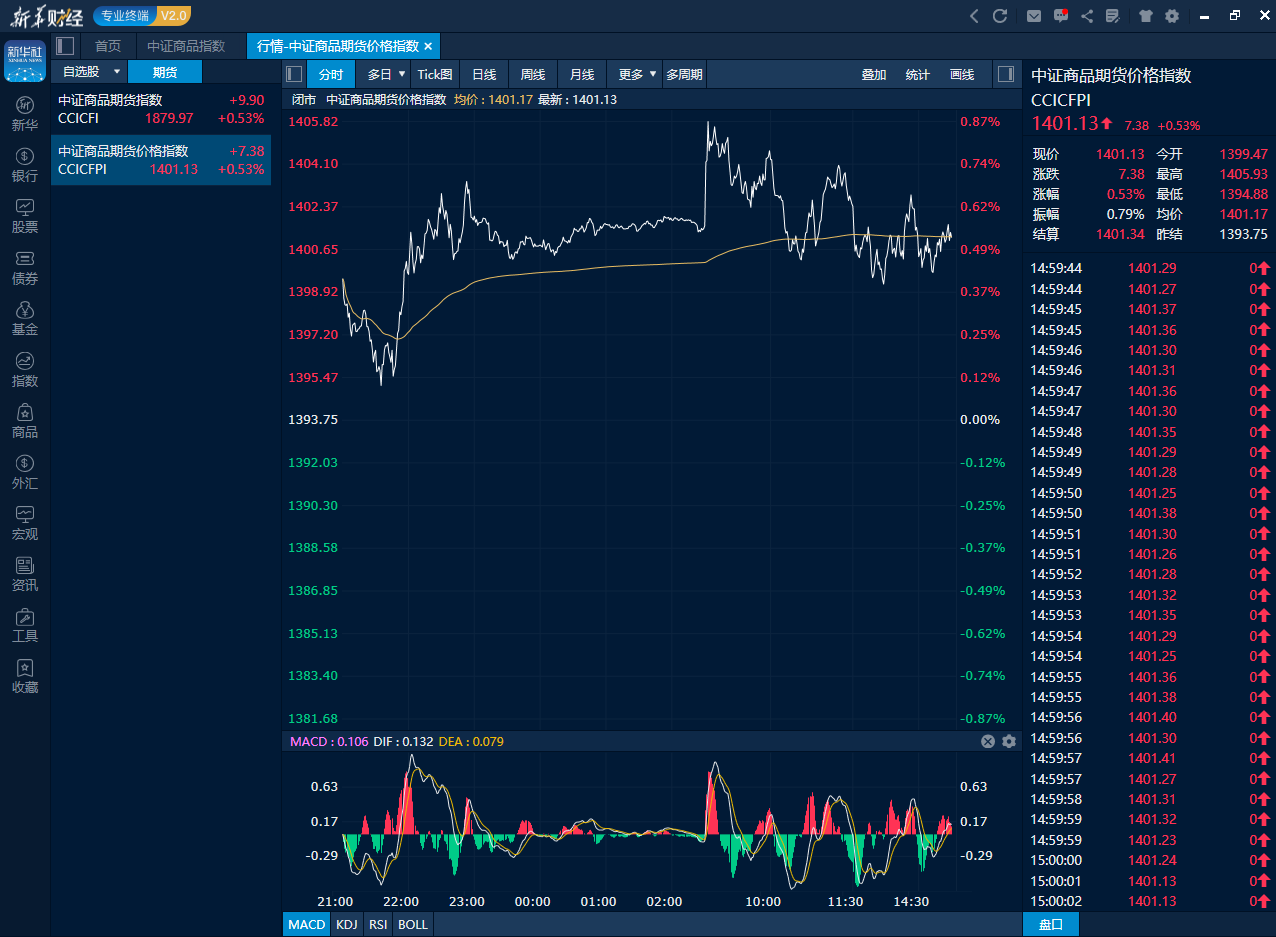Open the 商品 section in sidebar
Image resolution: width=1276 pixels, height=937 pixels.
25,420
